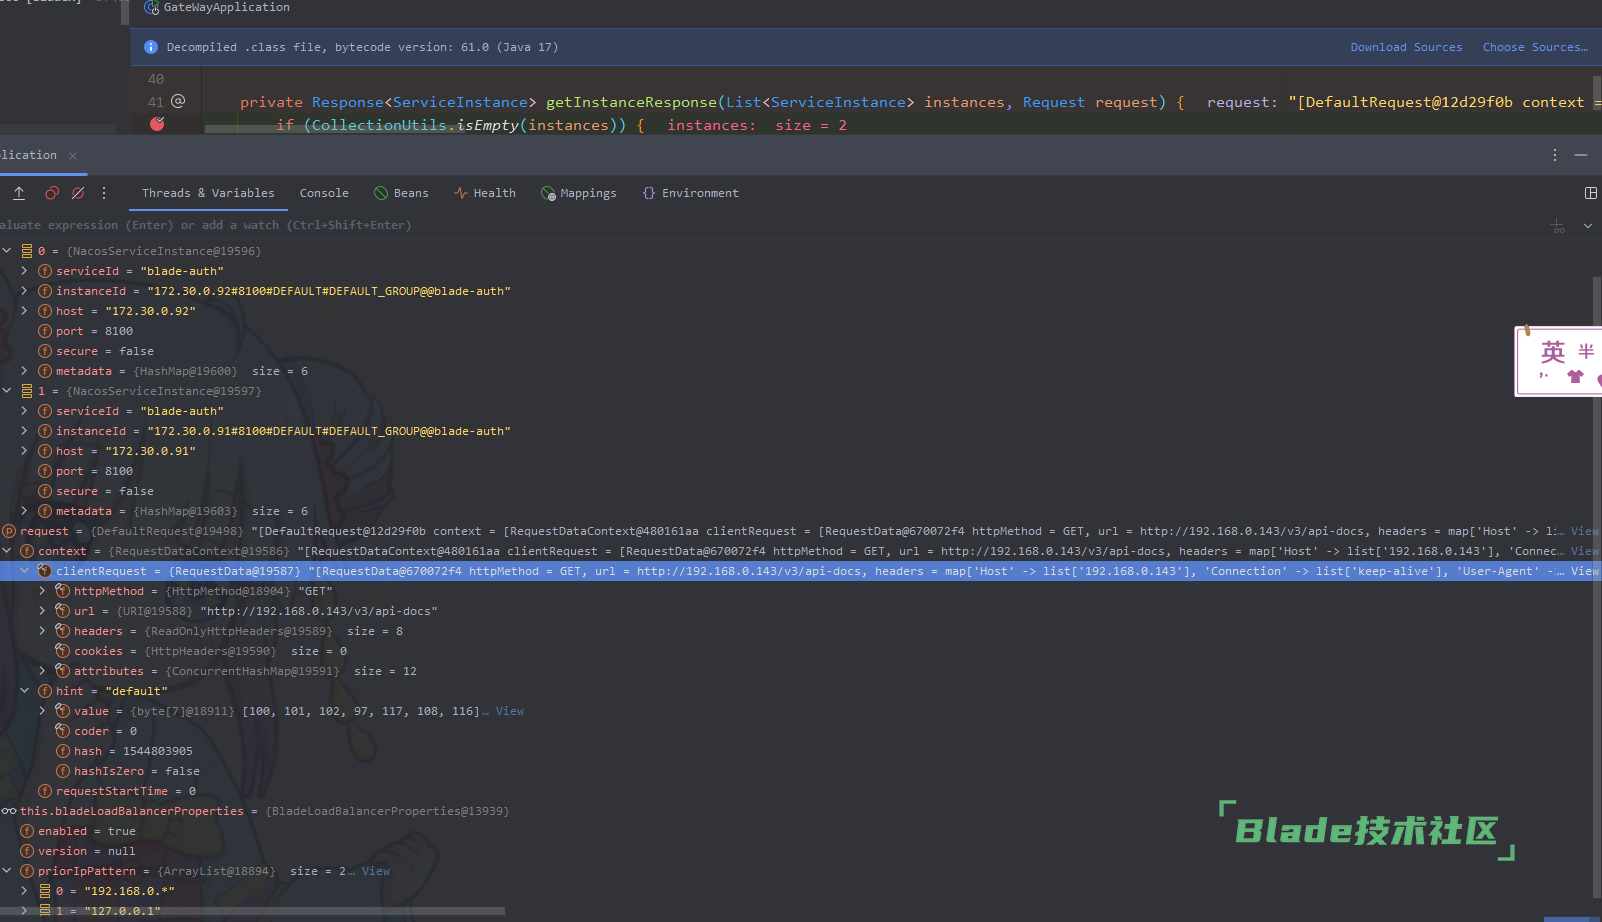Open Layout Settings icon beside debugger tabs
1602x922 pixels.
[1591, 193]
